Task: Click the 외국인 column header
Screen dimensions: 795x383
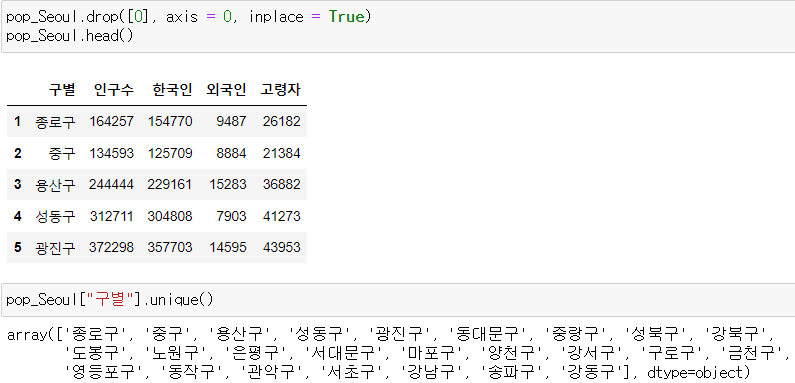Action: [x=226, y=90]
